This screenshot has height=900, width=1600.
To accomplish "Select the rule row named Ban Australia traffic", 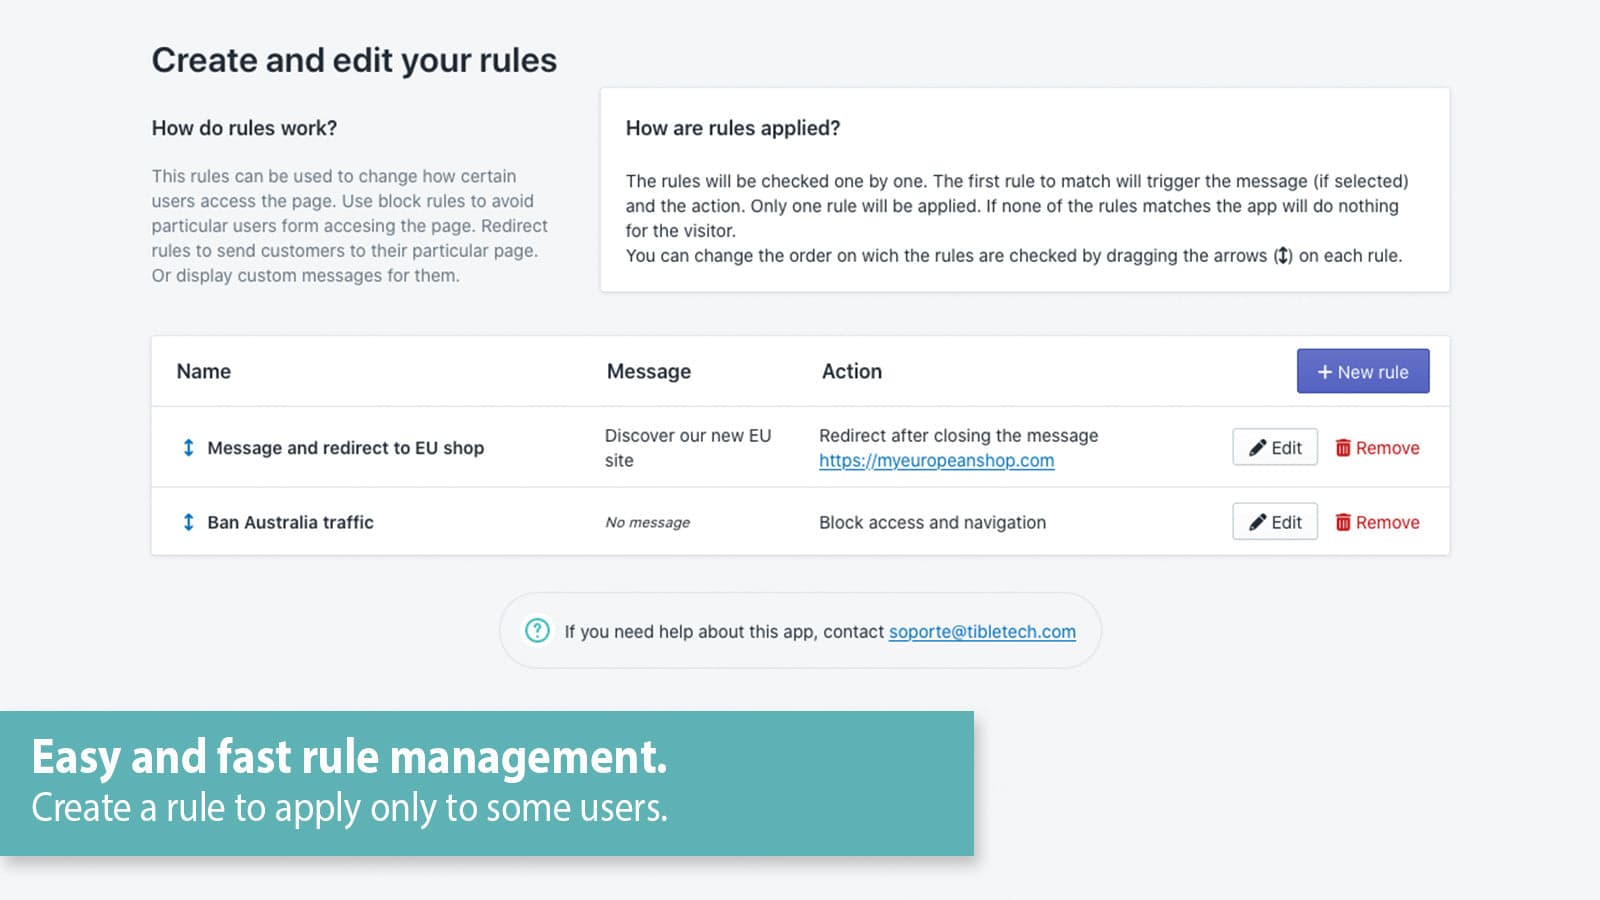I will pyautogui.click(x=290, y=521).
